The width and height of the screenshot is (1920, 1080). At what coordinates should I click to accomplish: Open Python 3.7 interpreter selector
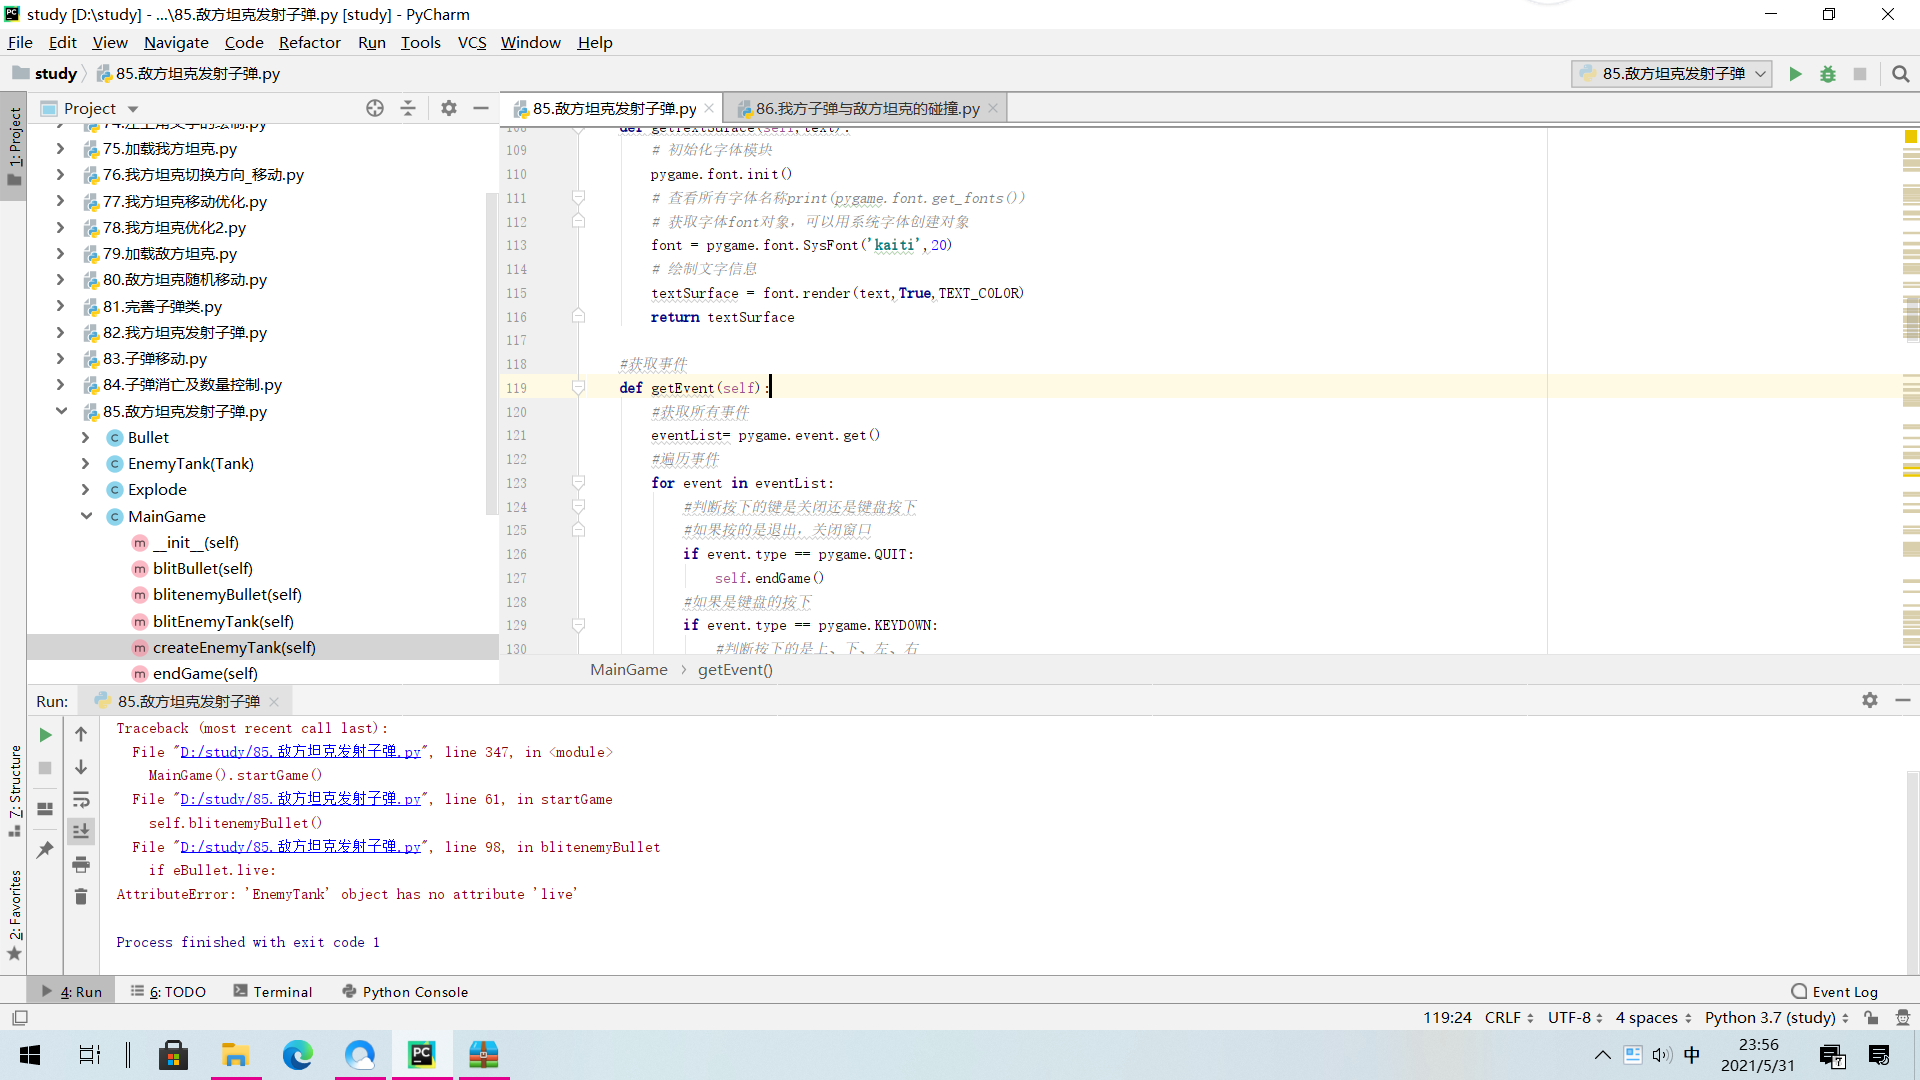coord(1777,1018)
